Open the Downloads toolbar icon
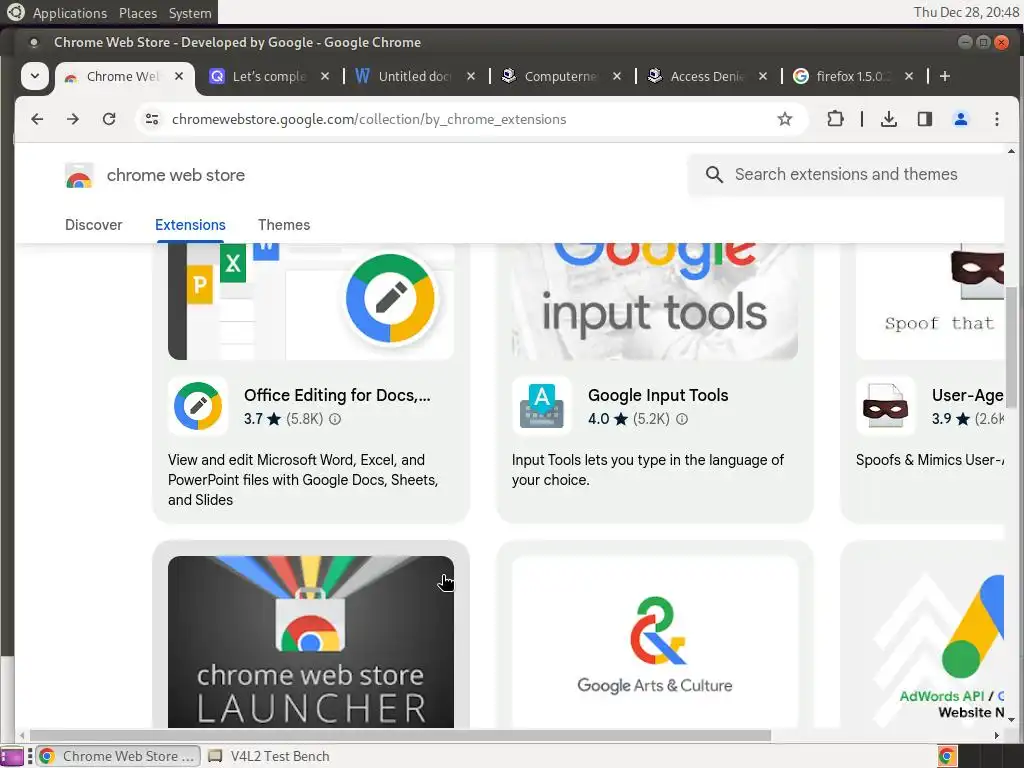Image resolution: width=1024 pixels, height=768 pixels. 889,119
